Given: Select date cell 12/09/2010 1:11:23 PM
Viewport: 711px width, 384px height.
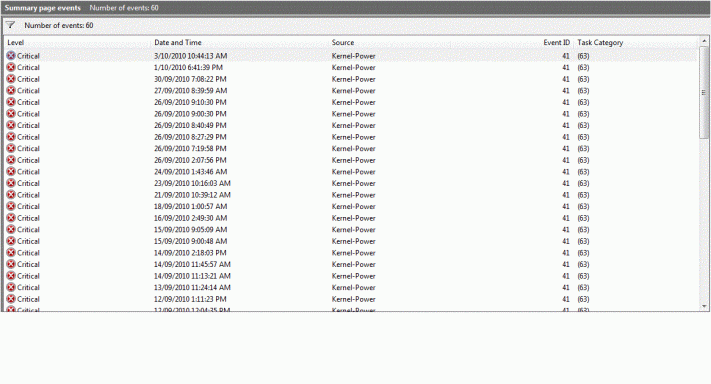Looking at the screenshot, I should [190, 299].
